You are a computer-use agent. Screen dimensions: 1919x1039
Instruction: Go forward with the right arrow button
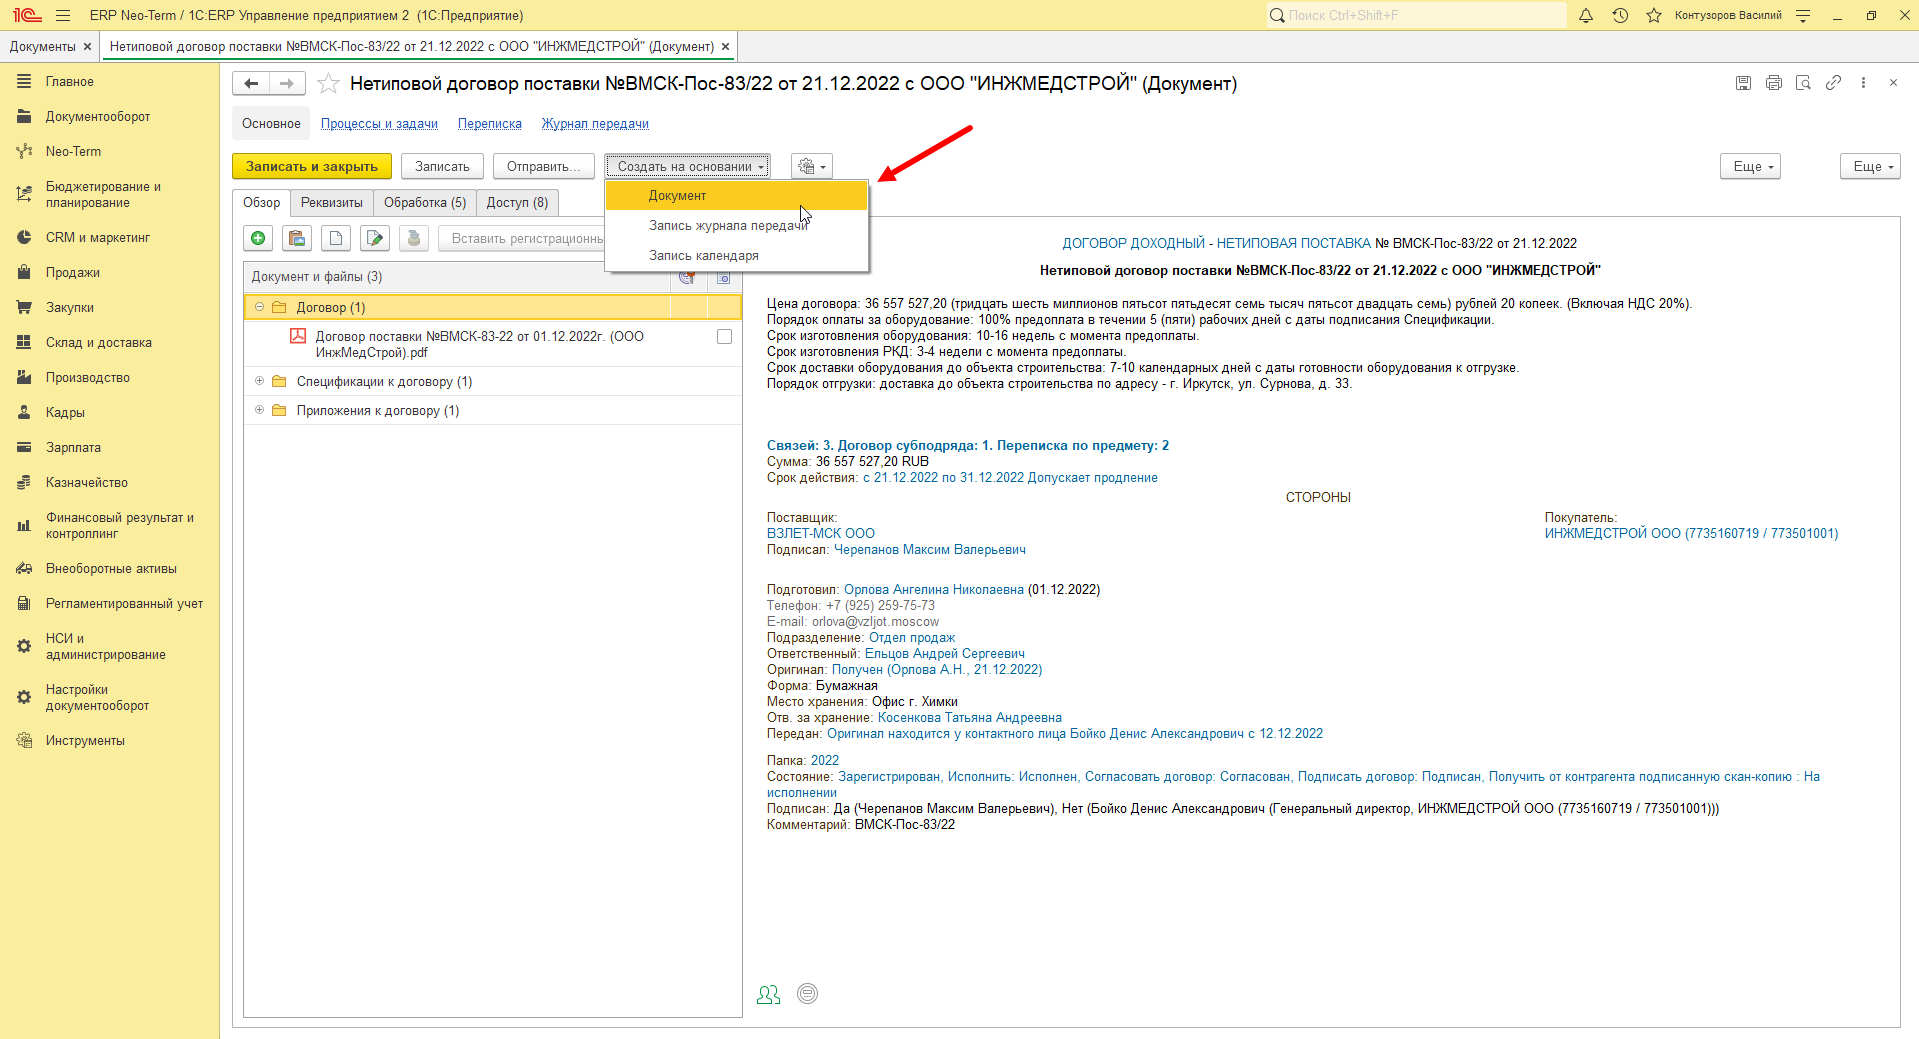point(287,84)
